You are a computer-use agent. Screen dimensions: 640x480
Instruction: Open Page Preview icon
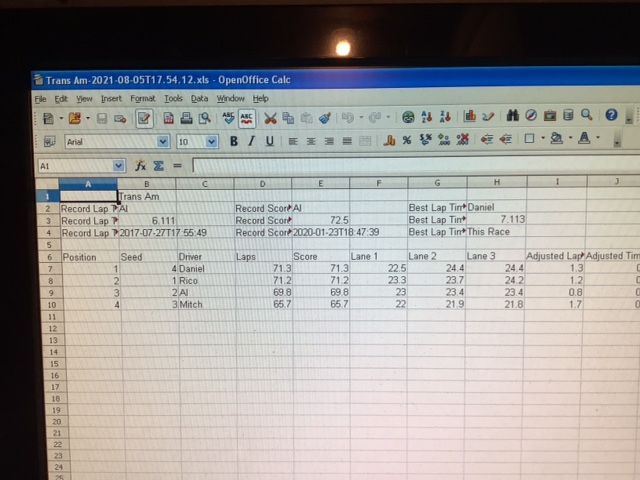click(204, 118)
